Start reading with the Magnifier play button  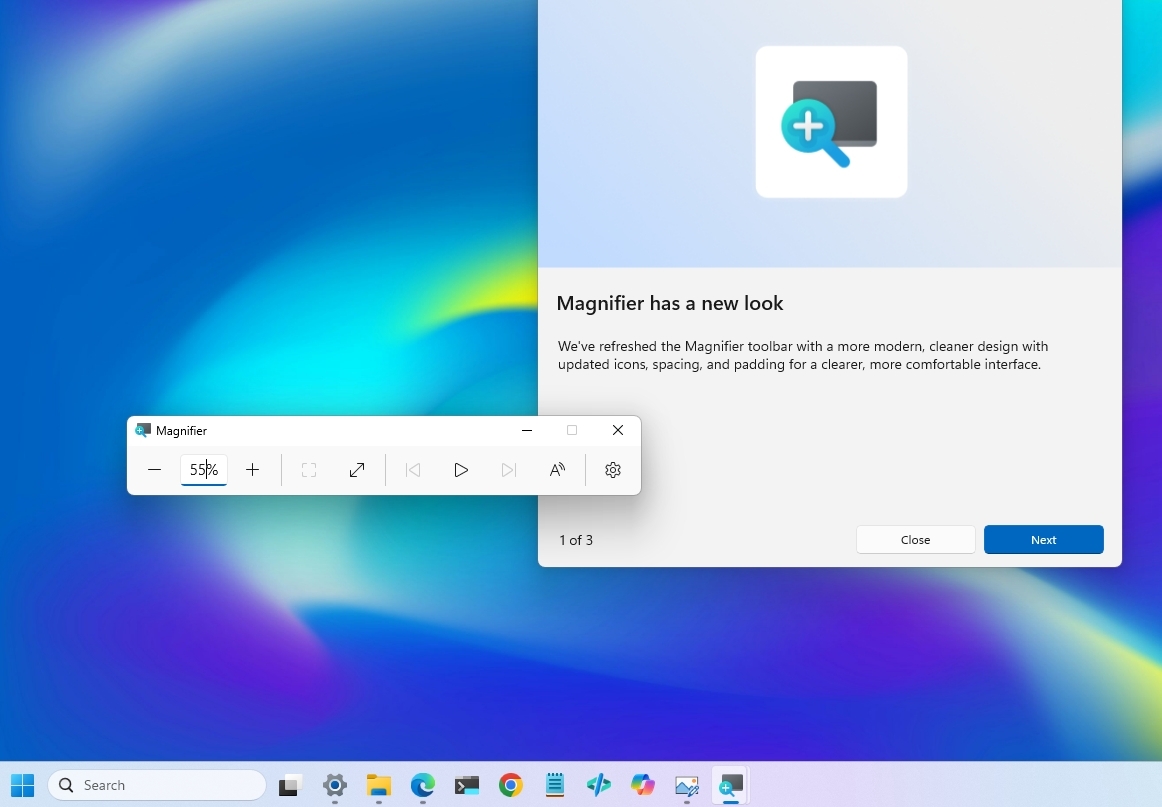461,470
